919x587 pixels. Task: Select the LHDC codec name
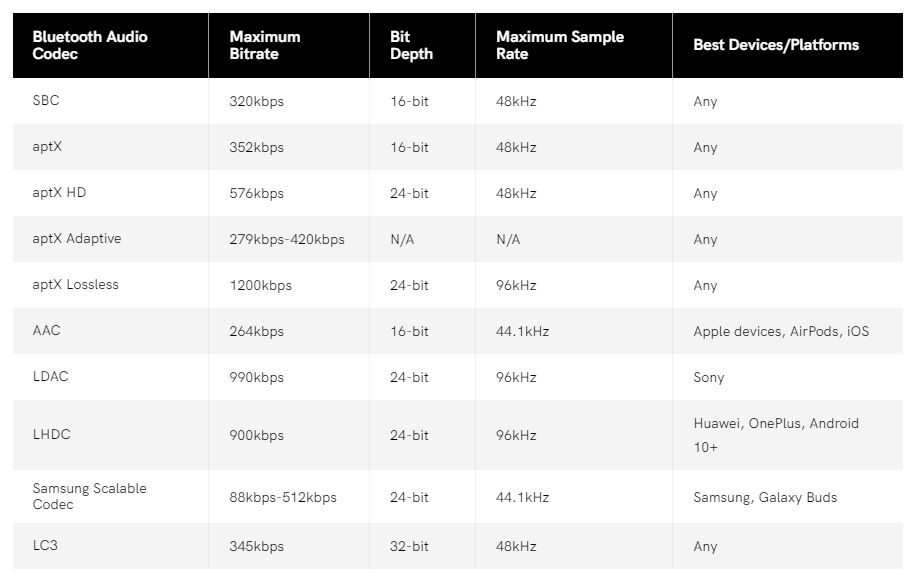point(52,434)
